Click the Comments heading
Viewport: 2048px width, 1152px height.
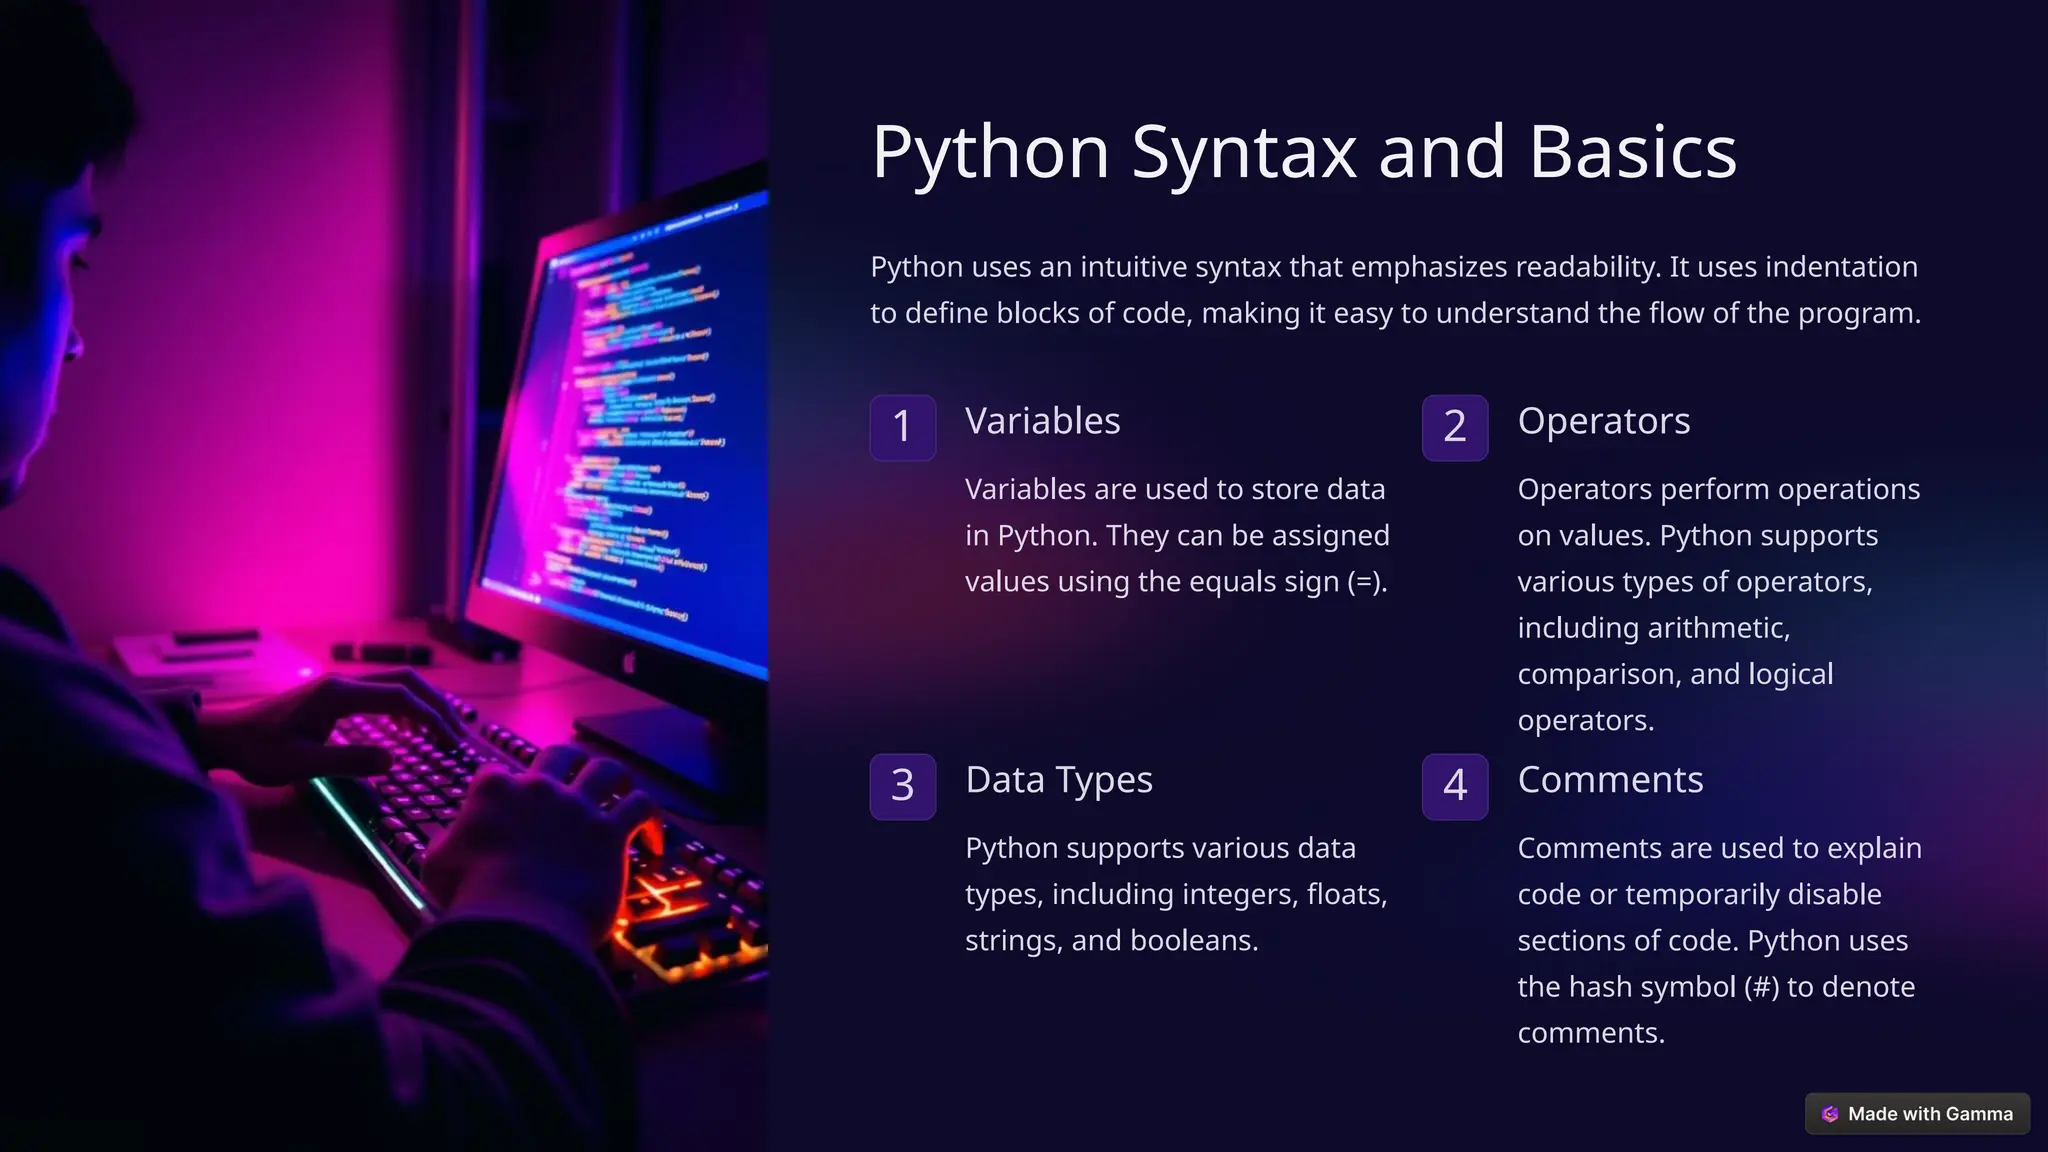click(1610, 780)
